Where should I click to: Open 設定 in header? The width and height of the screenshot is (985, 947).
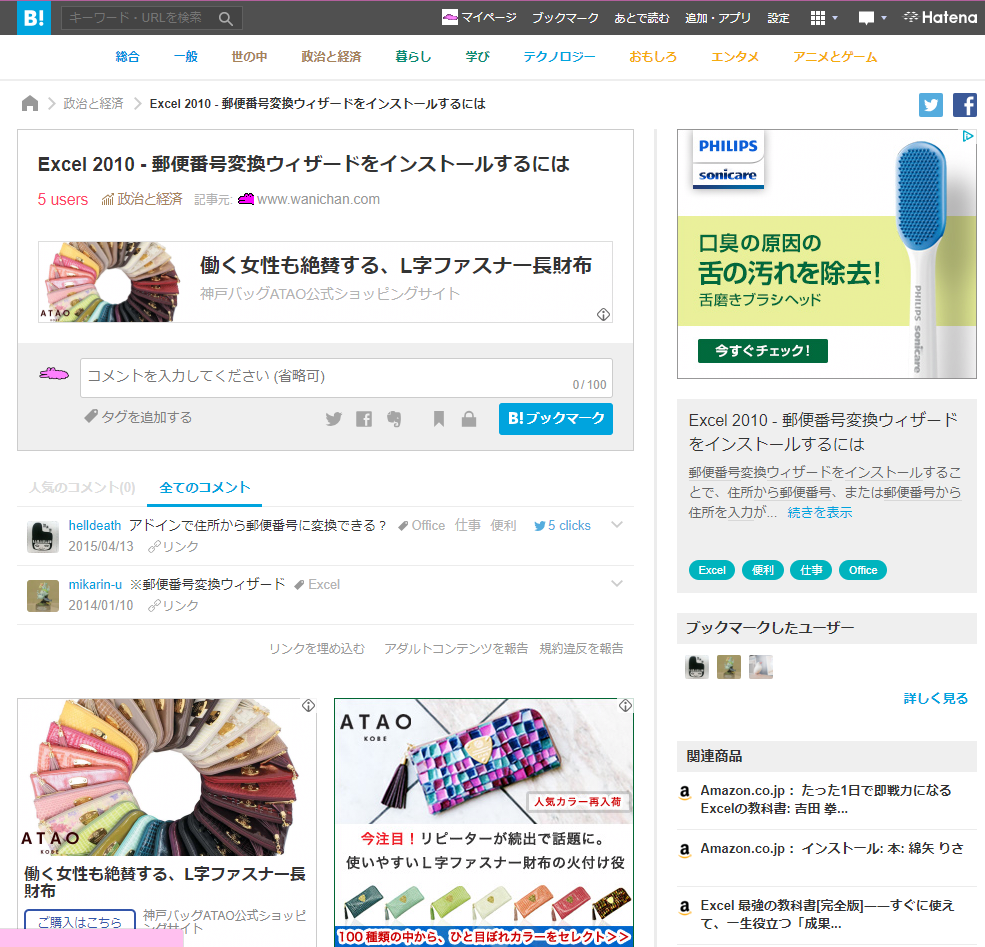coord(778,18)
